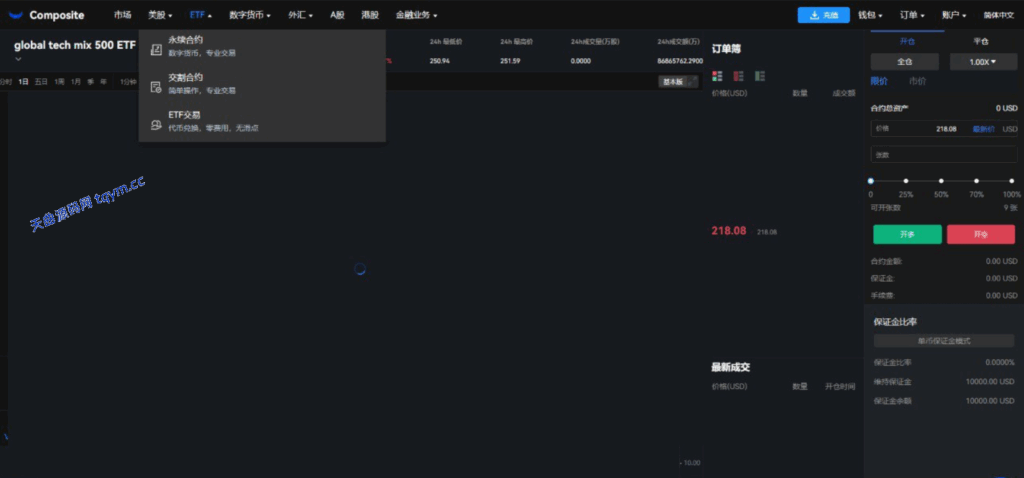Click the fullscreen expand icon beside 基本版
Screen dimensions: 1024x478
(694, 82)
